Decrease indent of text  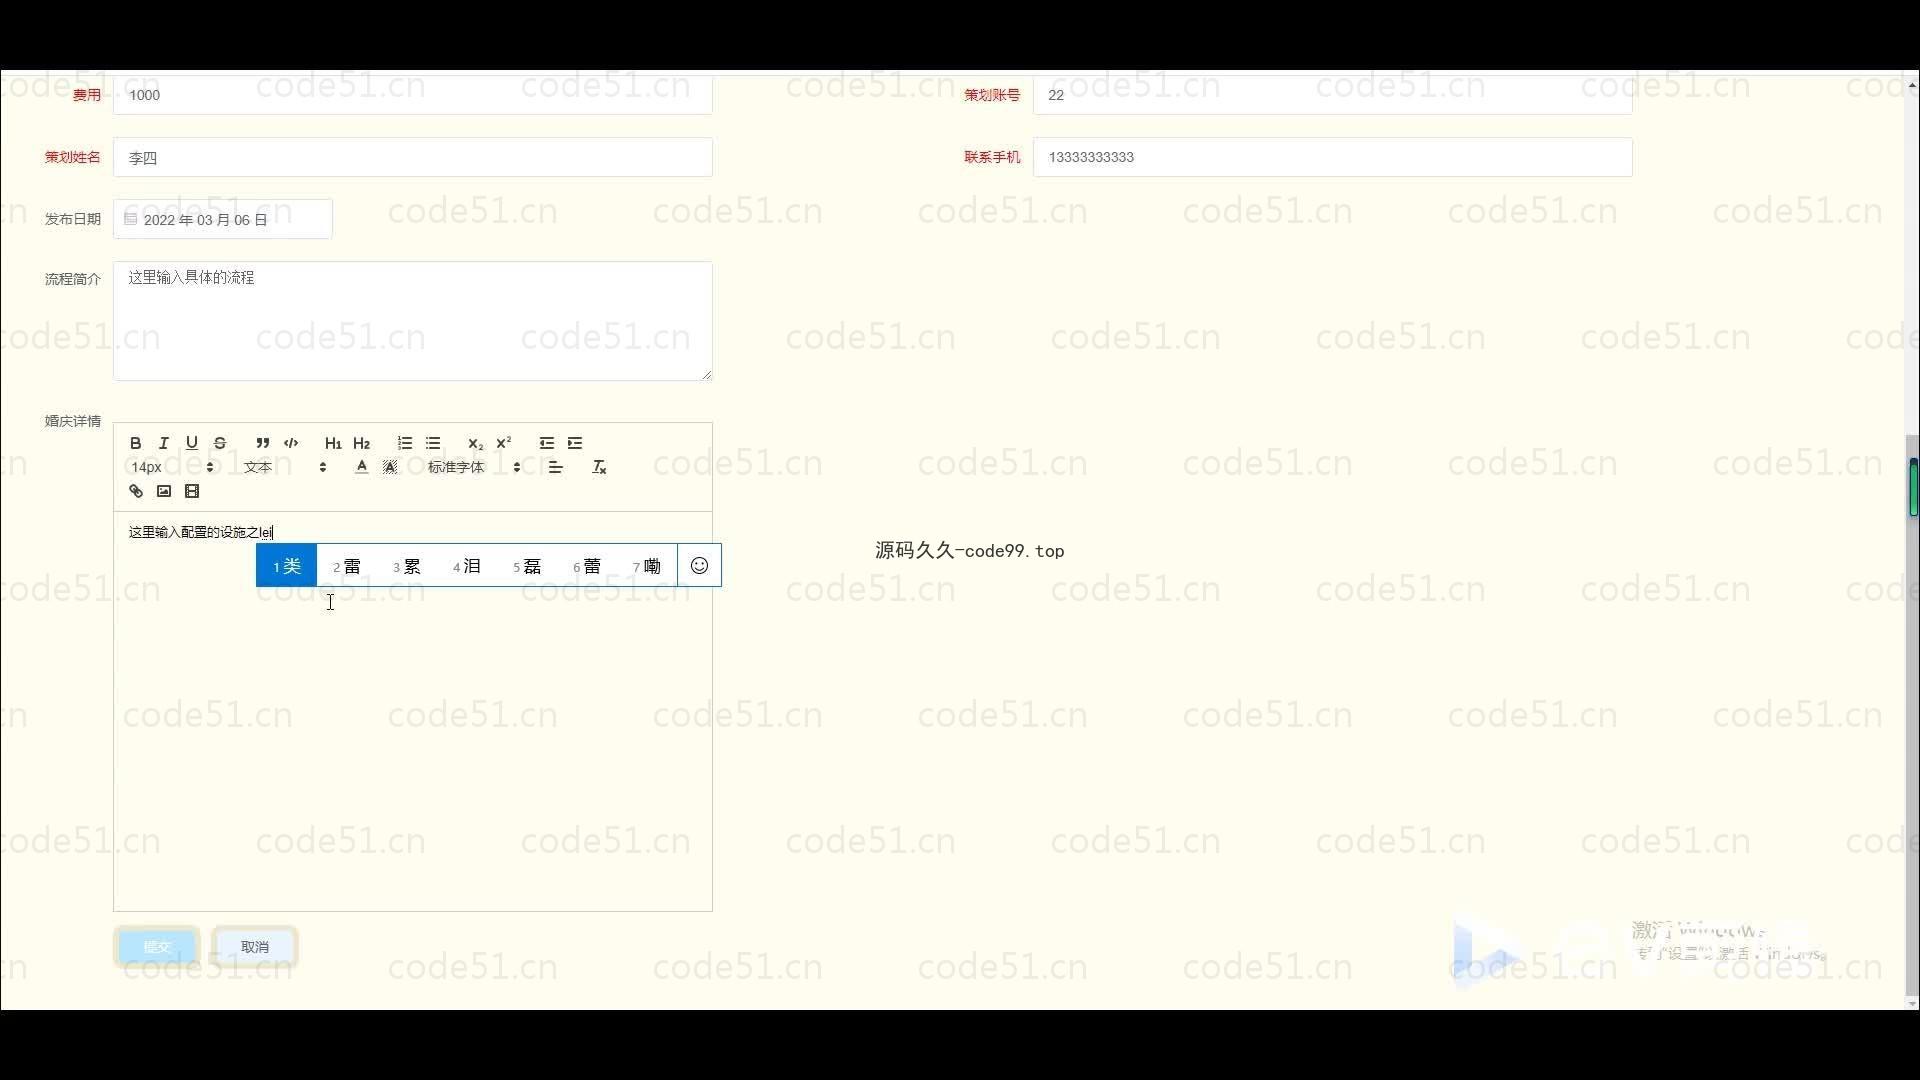point(546,443)
